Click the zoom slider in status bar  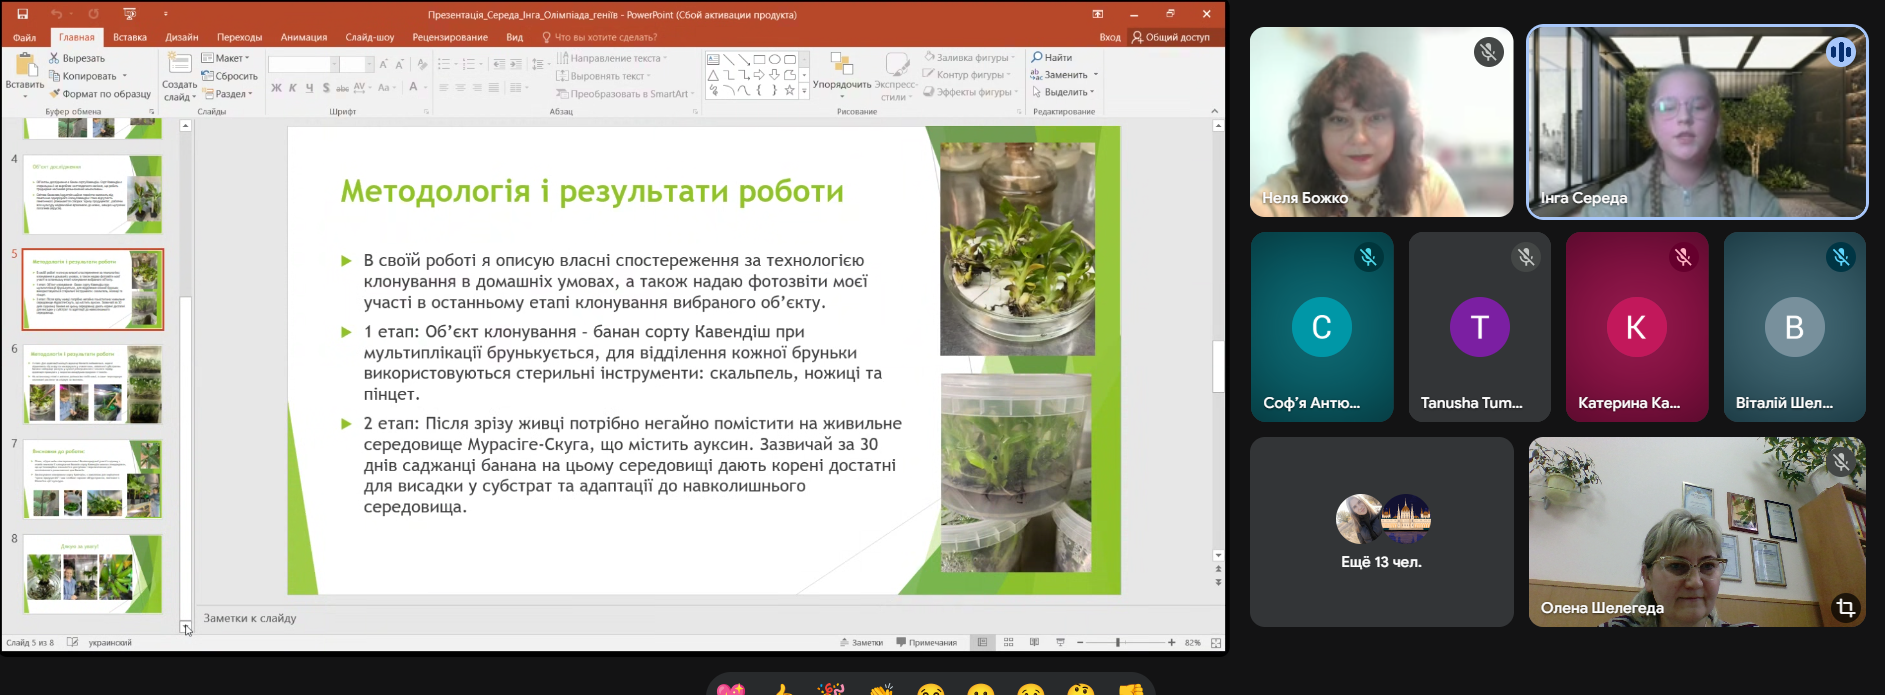1118,642
